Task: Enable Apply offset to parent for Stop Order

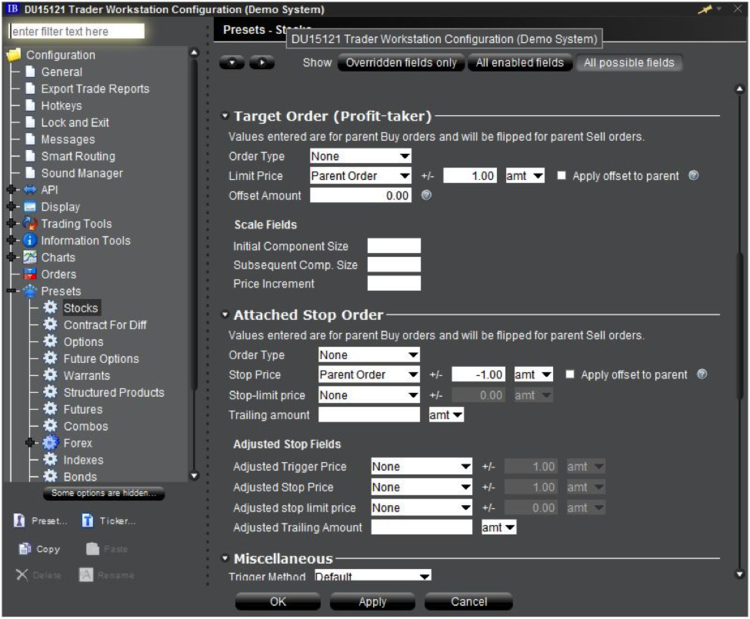Action: coord(570,374)
